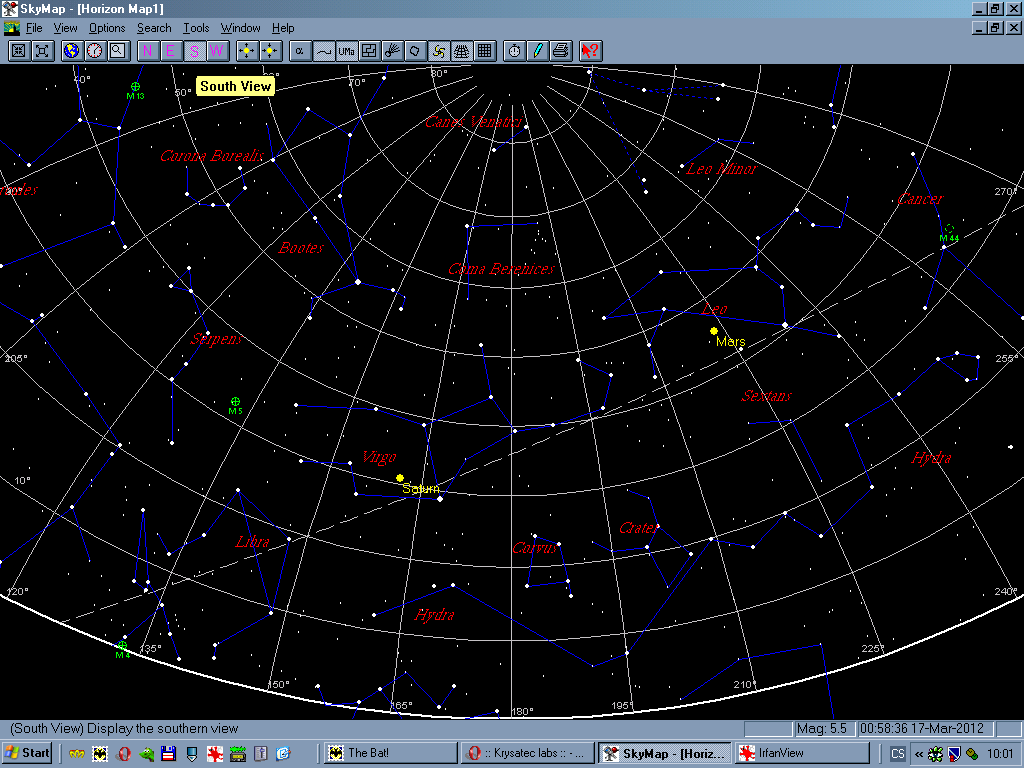
Task: Open the Tools menu
Action: tap(196, 28)
